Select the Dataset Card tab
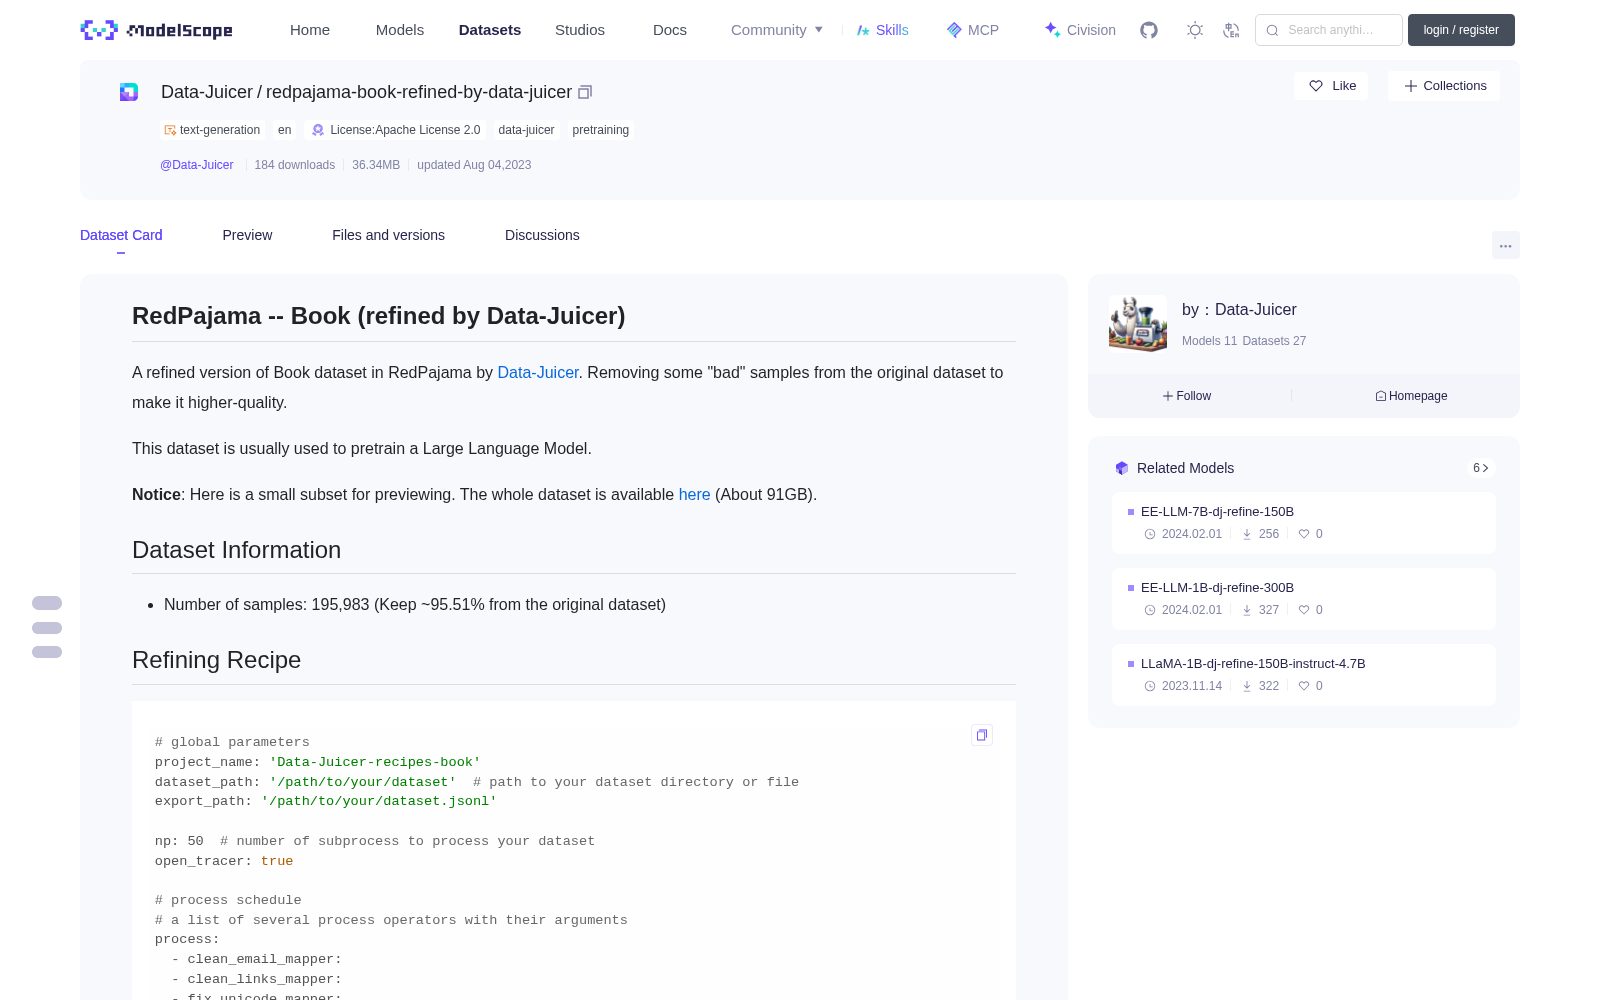The height and width of the screenshot is (1000, 1600). (x=121, y=235)
